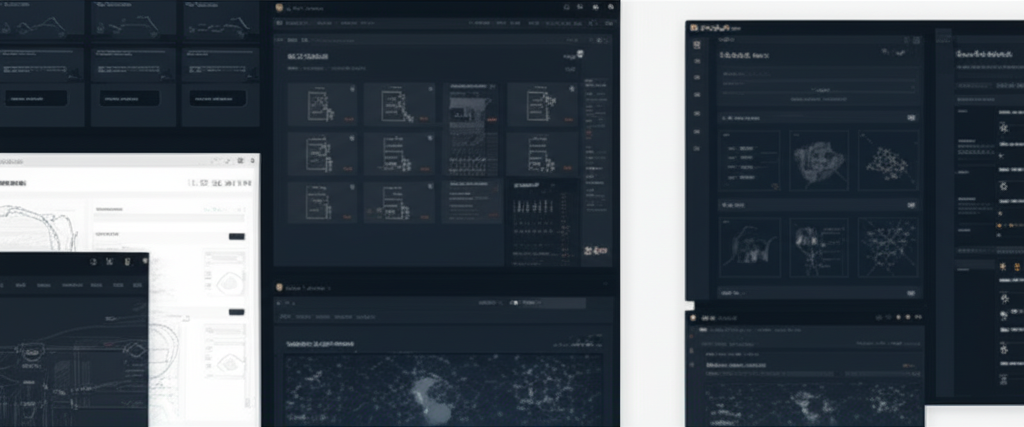Click the equalizer-style bars panel in center dashboard

[542, 219]
